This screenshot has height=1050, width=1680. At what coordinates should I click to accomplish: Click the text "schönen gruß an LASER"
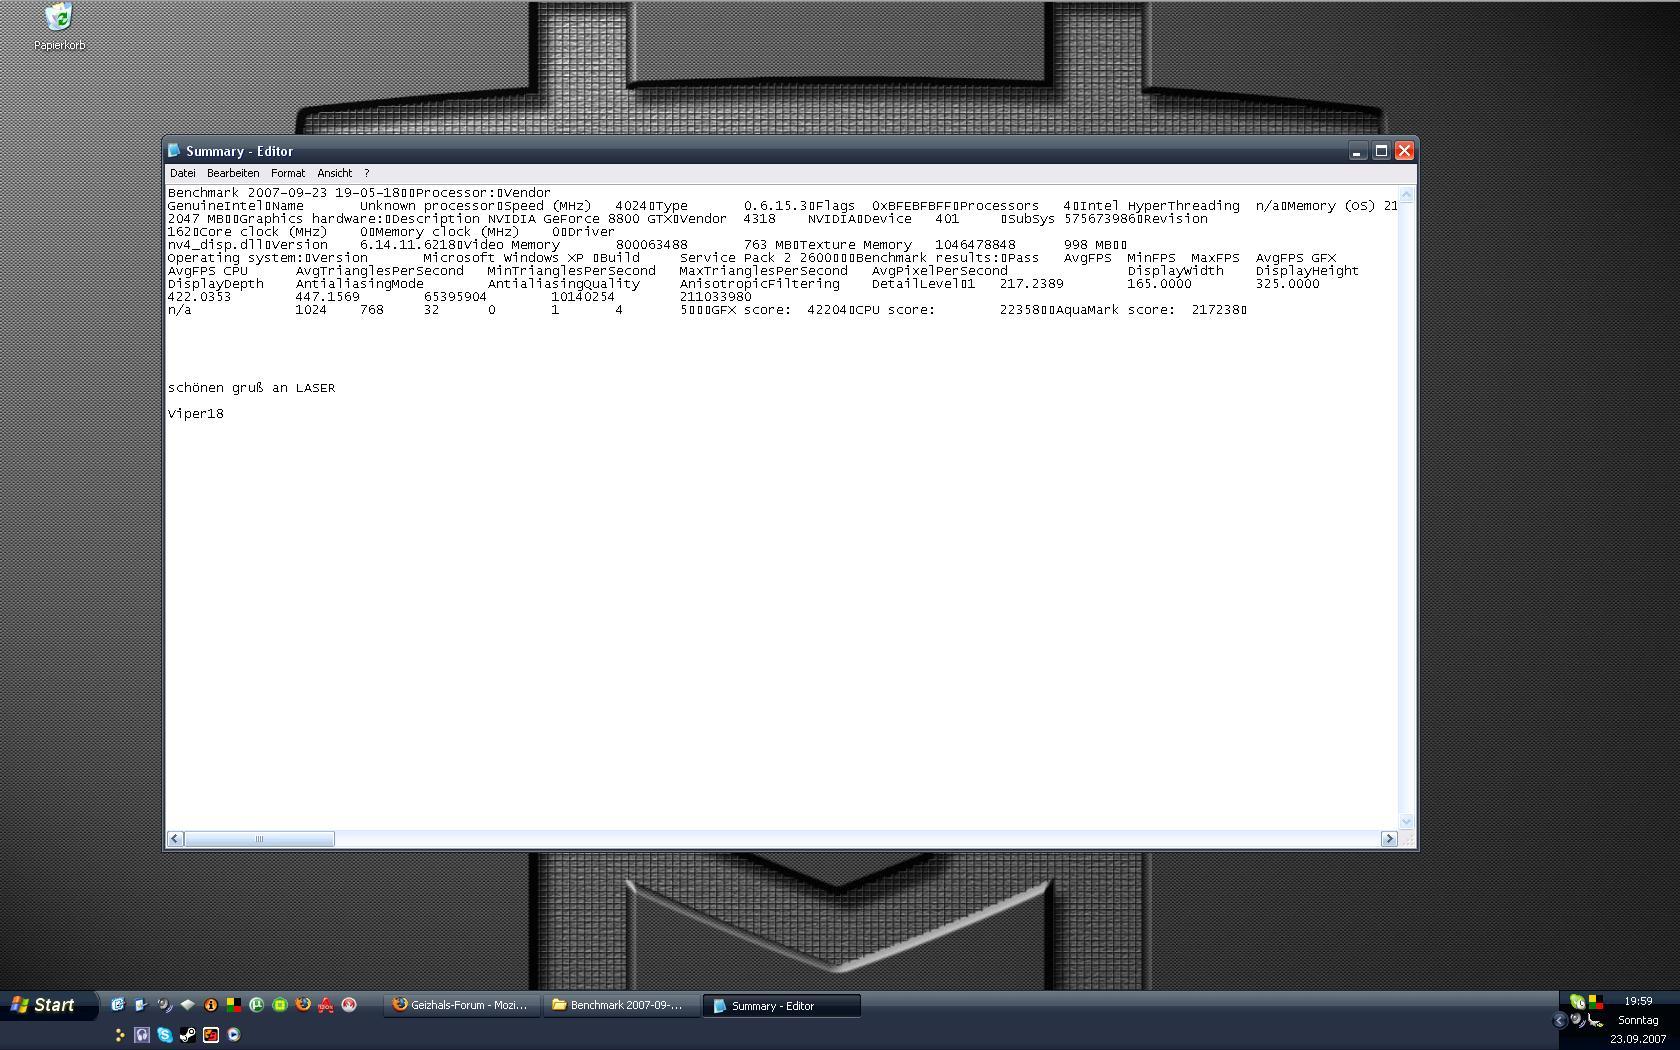251,388
